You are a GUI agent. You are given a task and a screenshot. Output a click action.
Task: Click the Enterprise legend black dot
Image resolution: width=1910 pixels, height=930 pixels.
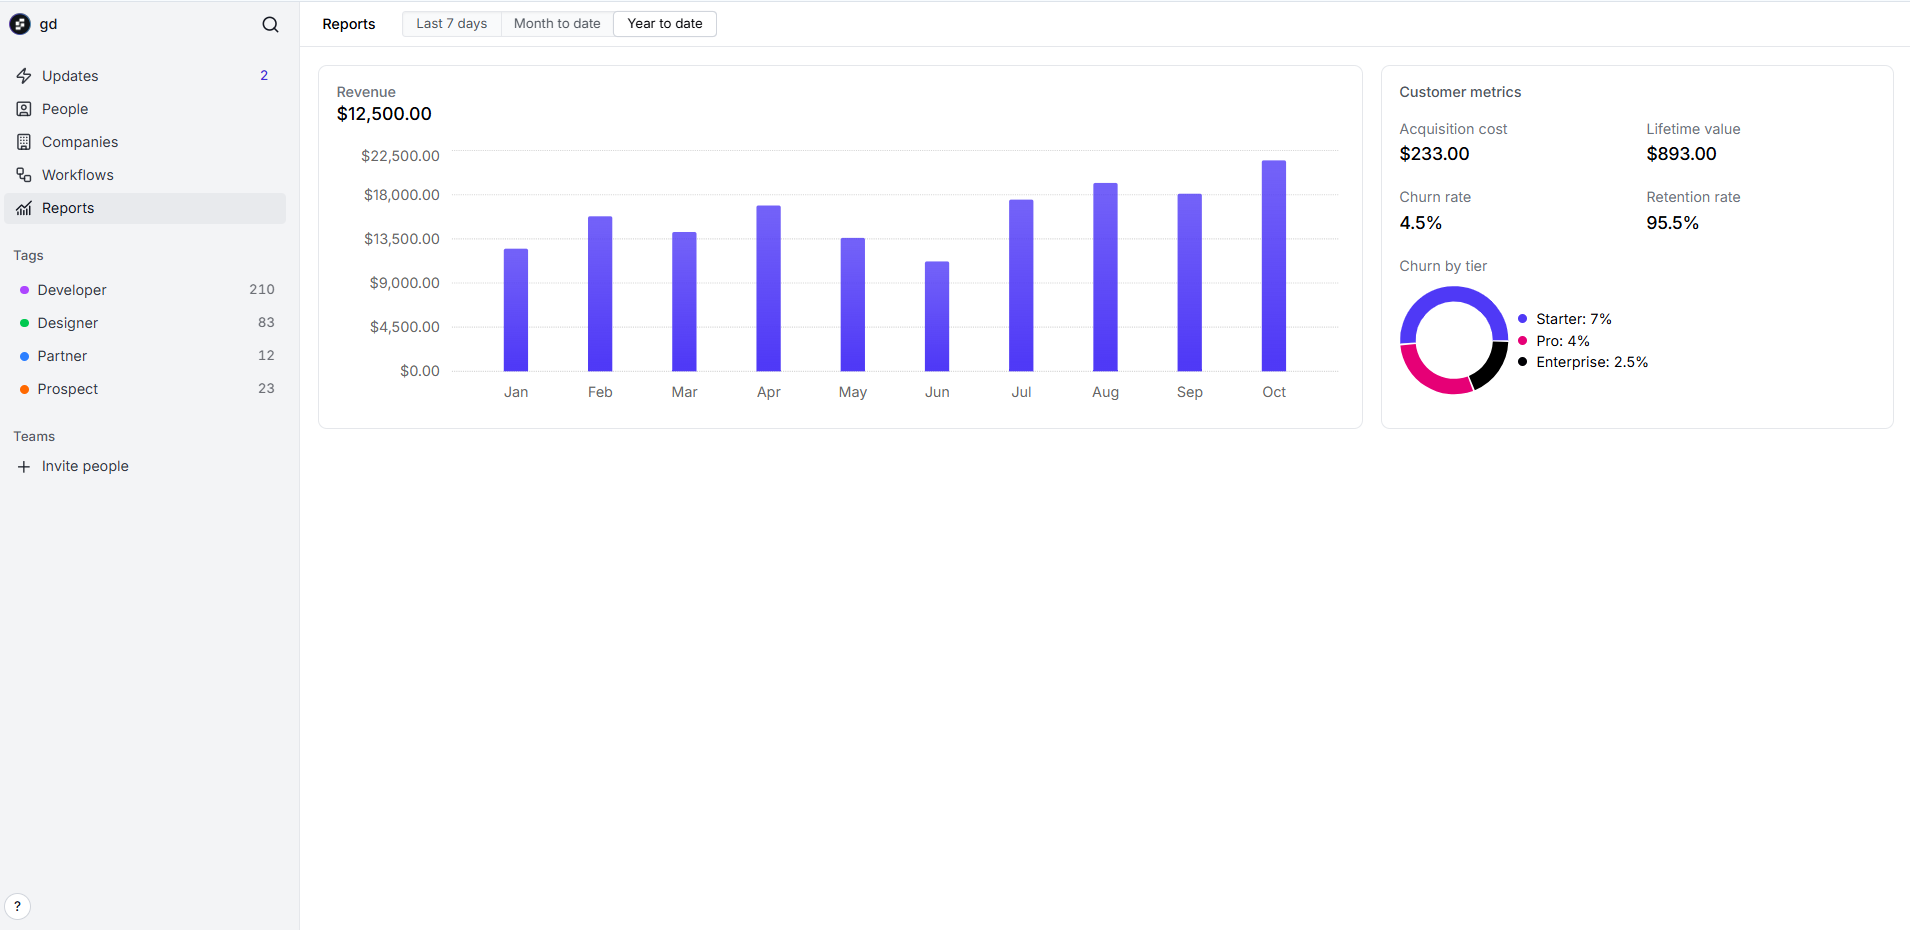1522,362
